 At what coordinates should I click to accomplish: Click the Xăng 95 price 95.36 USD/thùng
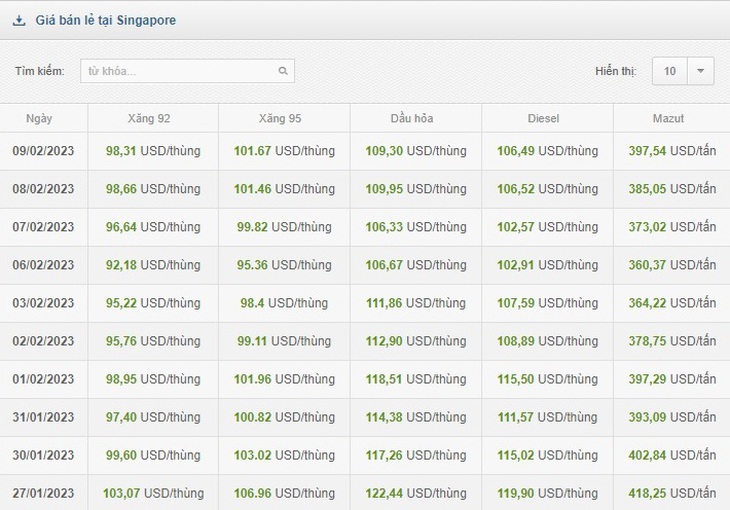click(284, 265)
